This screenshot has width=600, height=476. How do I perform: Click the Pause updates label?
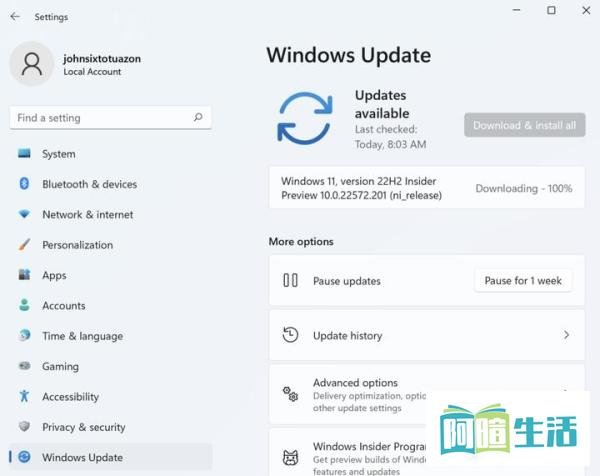[347, 281]
